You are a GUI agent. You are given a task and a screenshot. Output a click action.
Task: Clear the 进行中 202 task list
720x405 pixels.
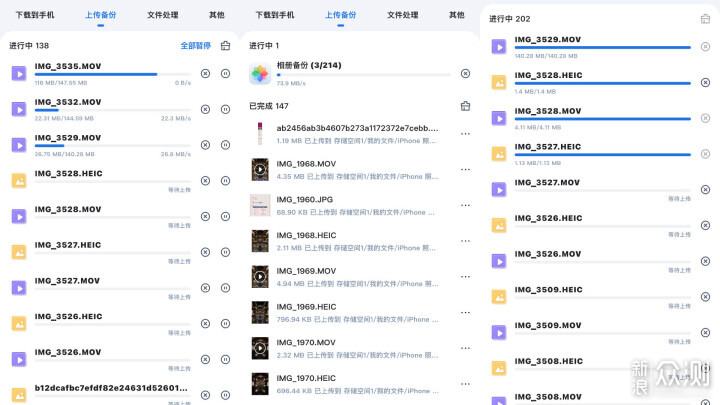coord(705,19)
